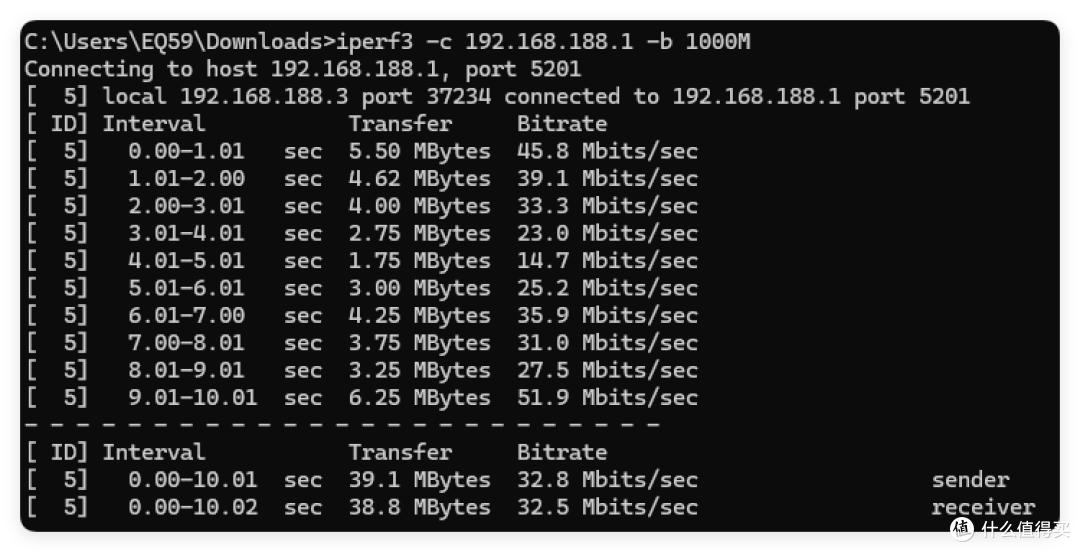Click the 什么值得买 watermark text
Image resolution: width=1080 pixels, height=552 pixels.
pyautogui.click(x=1026, y=529)
